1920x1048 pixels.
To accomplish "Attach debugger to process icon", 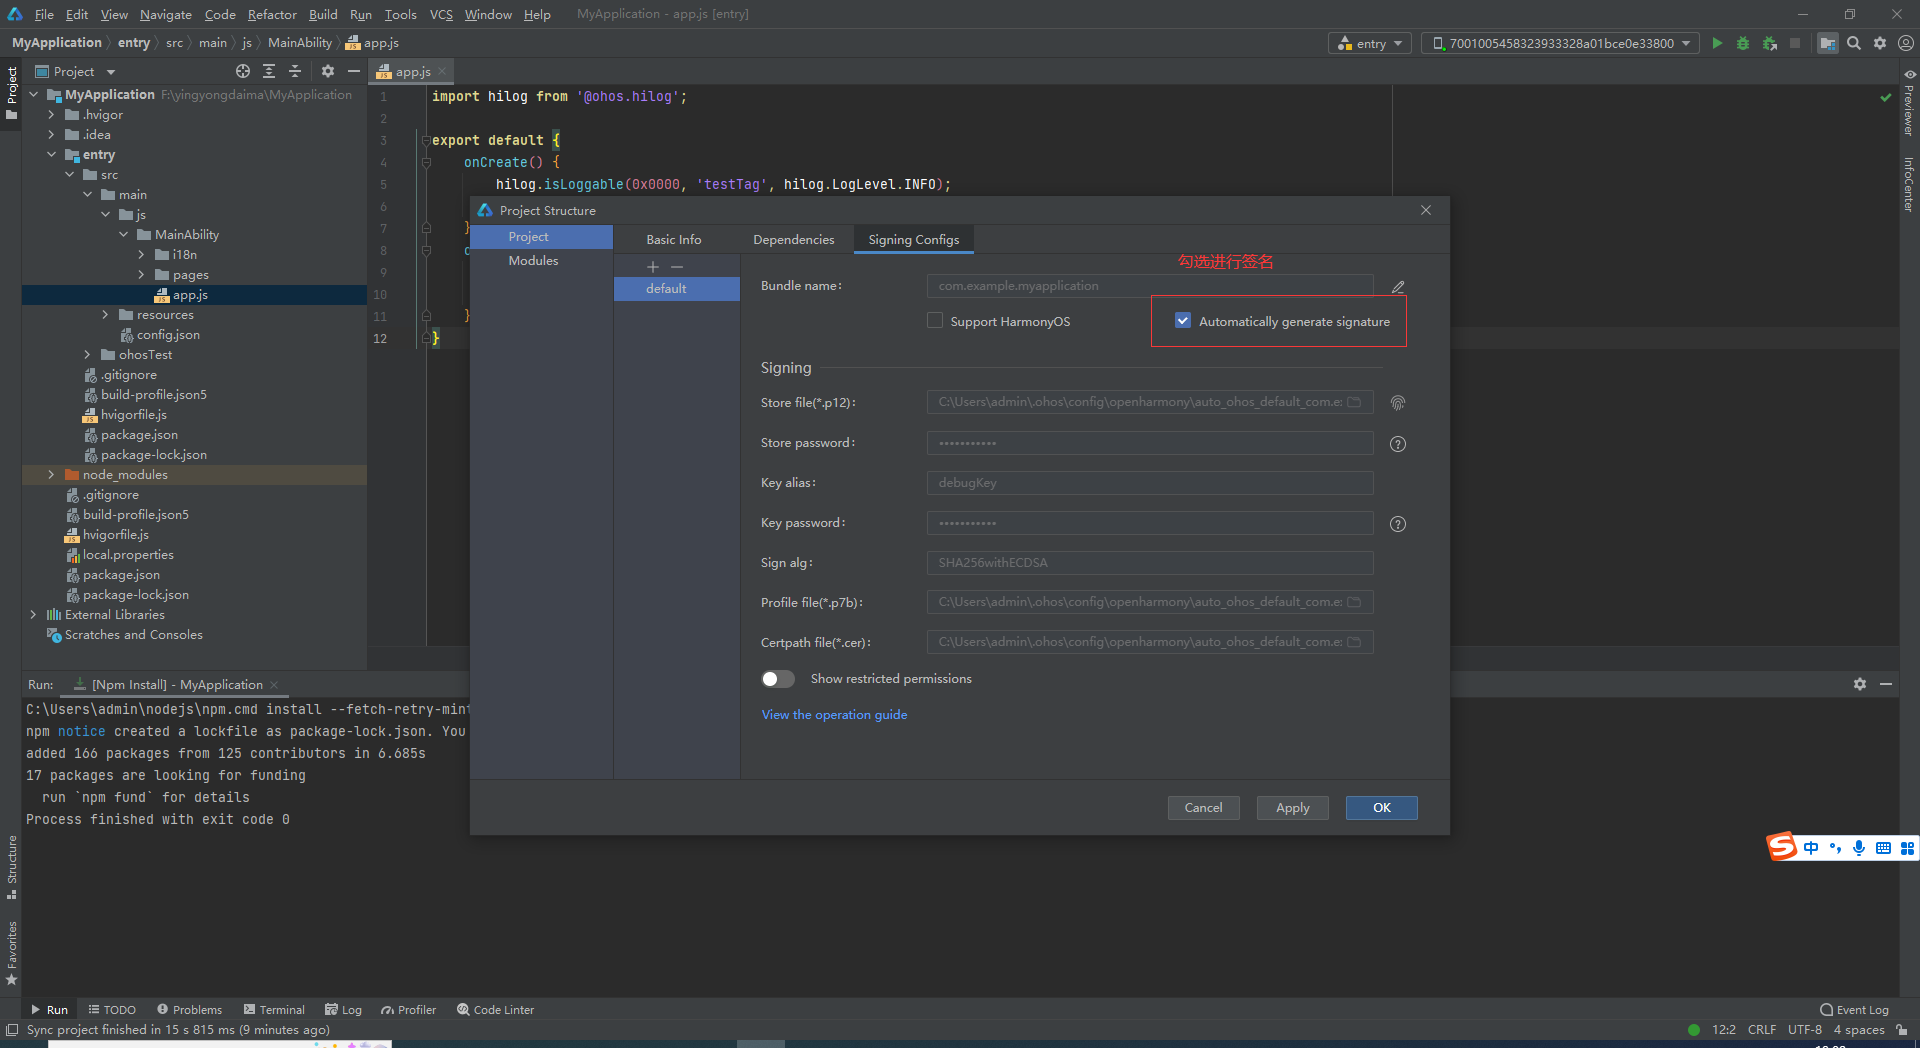I will [x=1770, y=43].
